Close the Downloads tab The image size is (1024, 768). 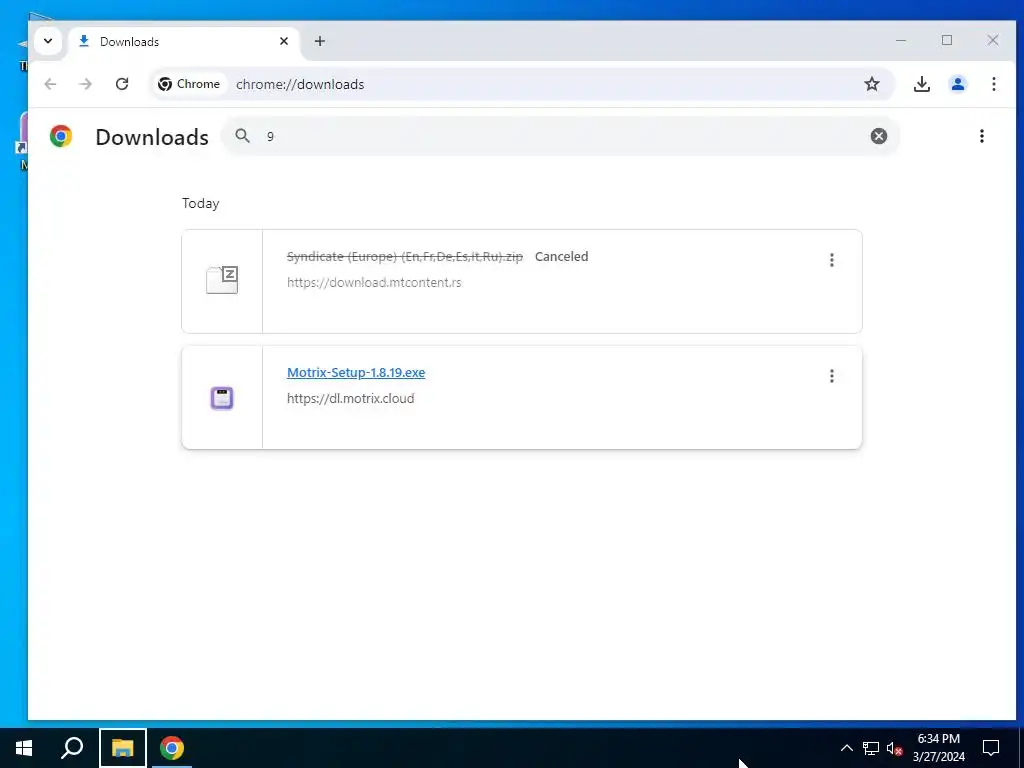283,41
